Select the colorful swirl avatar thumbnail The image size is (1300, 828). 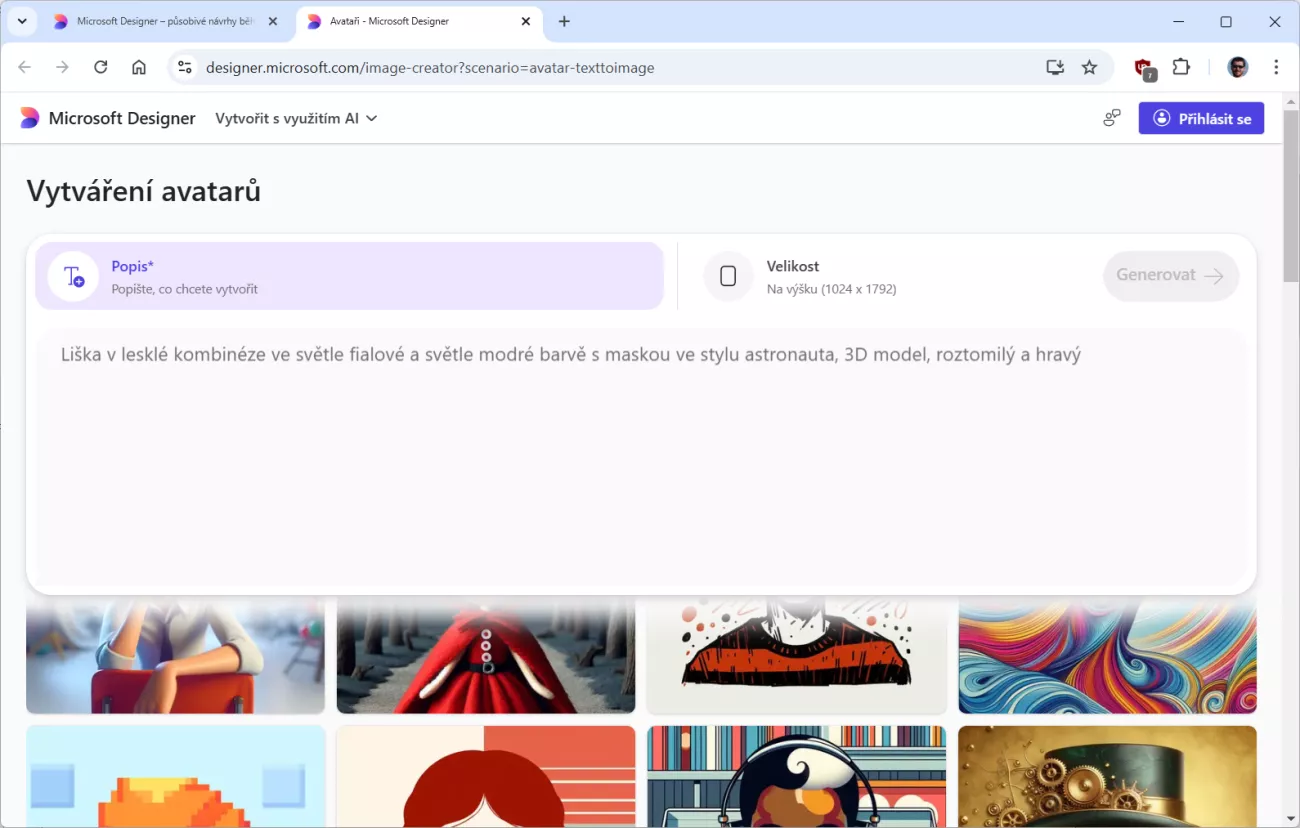tap(1107, 656)
